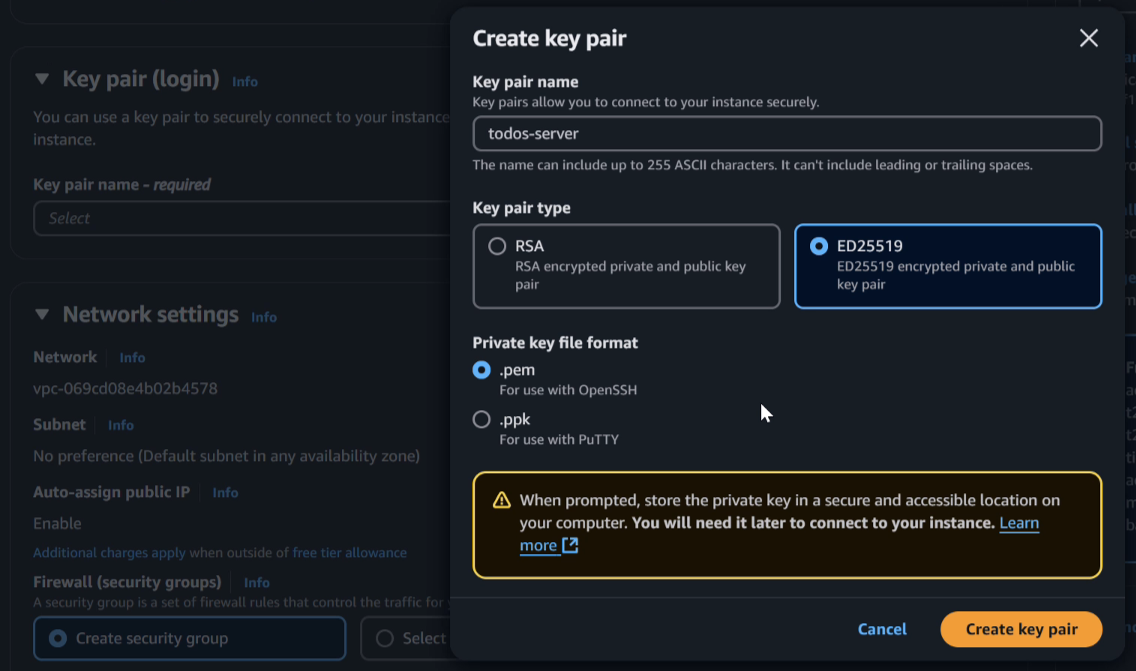The width and height of the screenshot is (1136, 671).
Task: Collapse the Network settings section
Action: pyautogui.click(x=42, y=314)
